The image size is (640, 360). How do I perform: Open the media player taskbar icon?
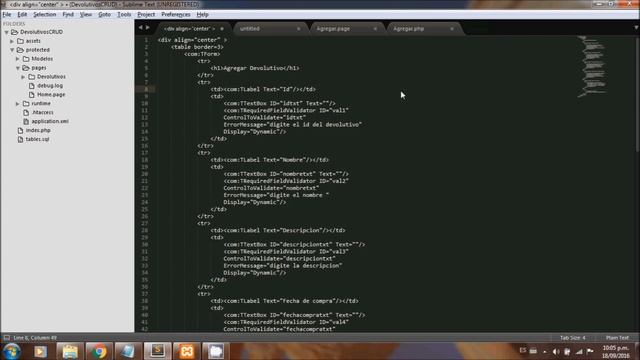(x=40, y=351)
